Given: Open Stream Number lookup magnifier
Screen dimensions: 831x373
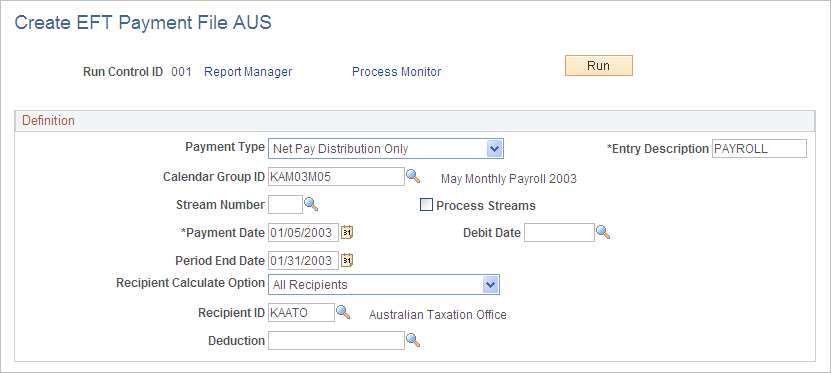Looking at the screenshot, I should coord(311,204).
